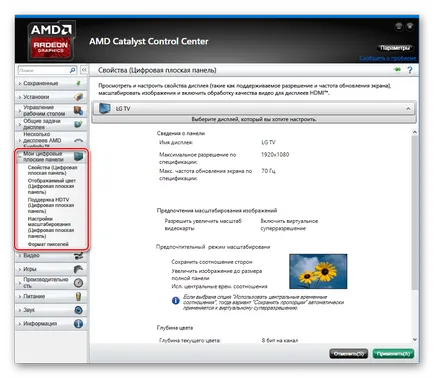The height and width of the screenshot is (378, 434).
Task: Select 'Включить виртуальное суперразрешение' option
Action: 289,224
